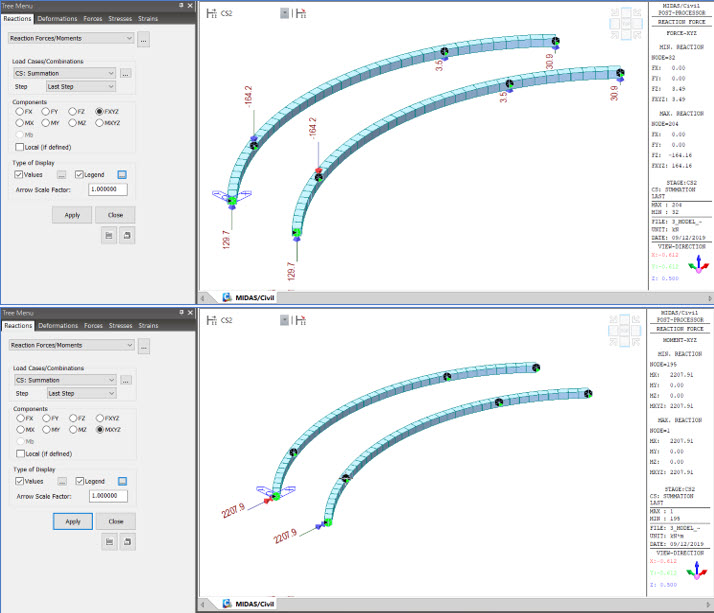Select the MX radio button in the panel with FXYZ selected

coord(19,122)
